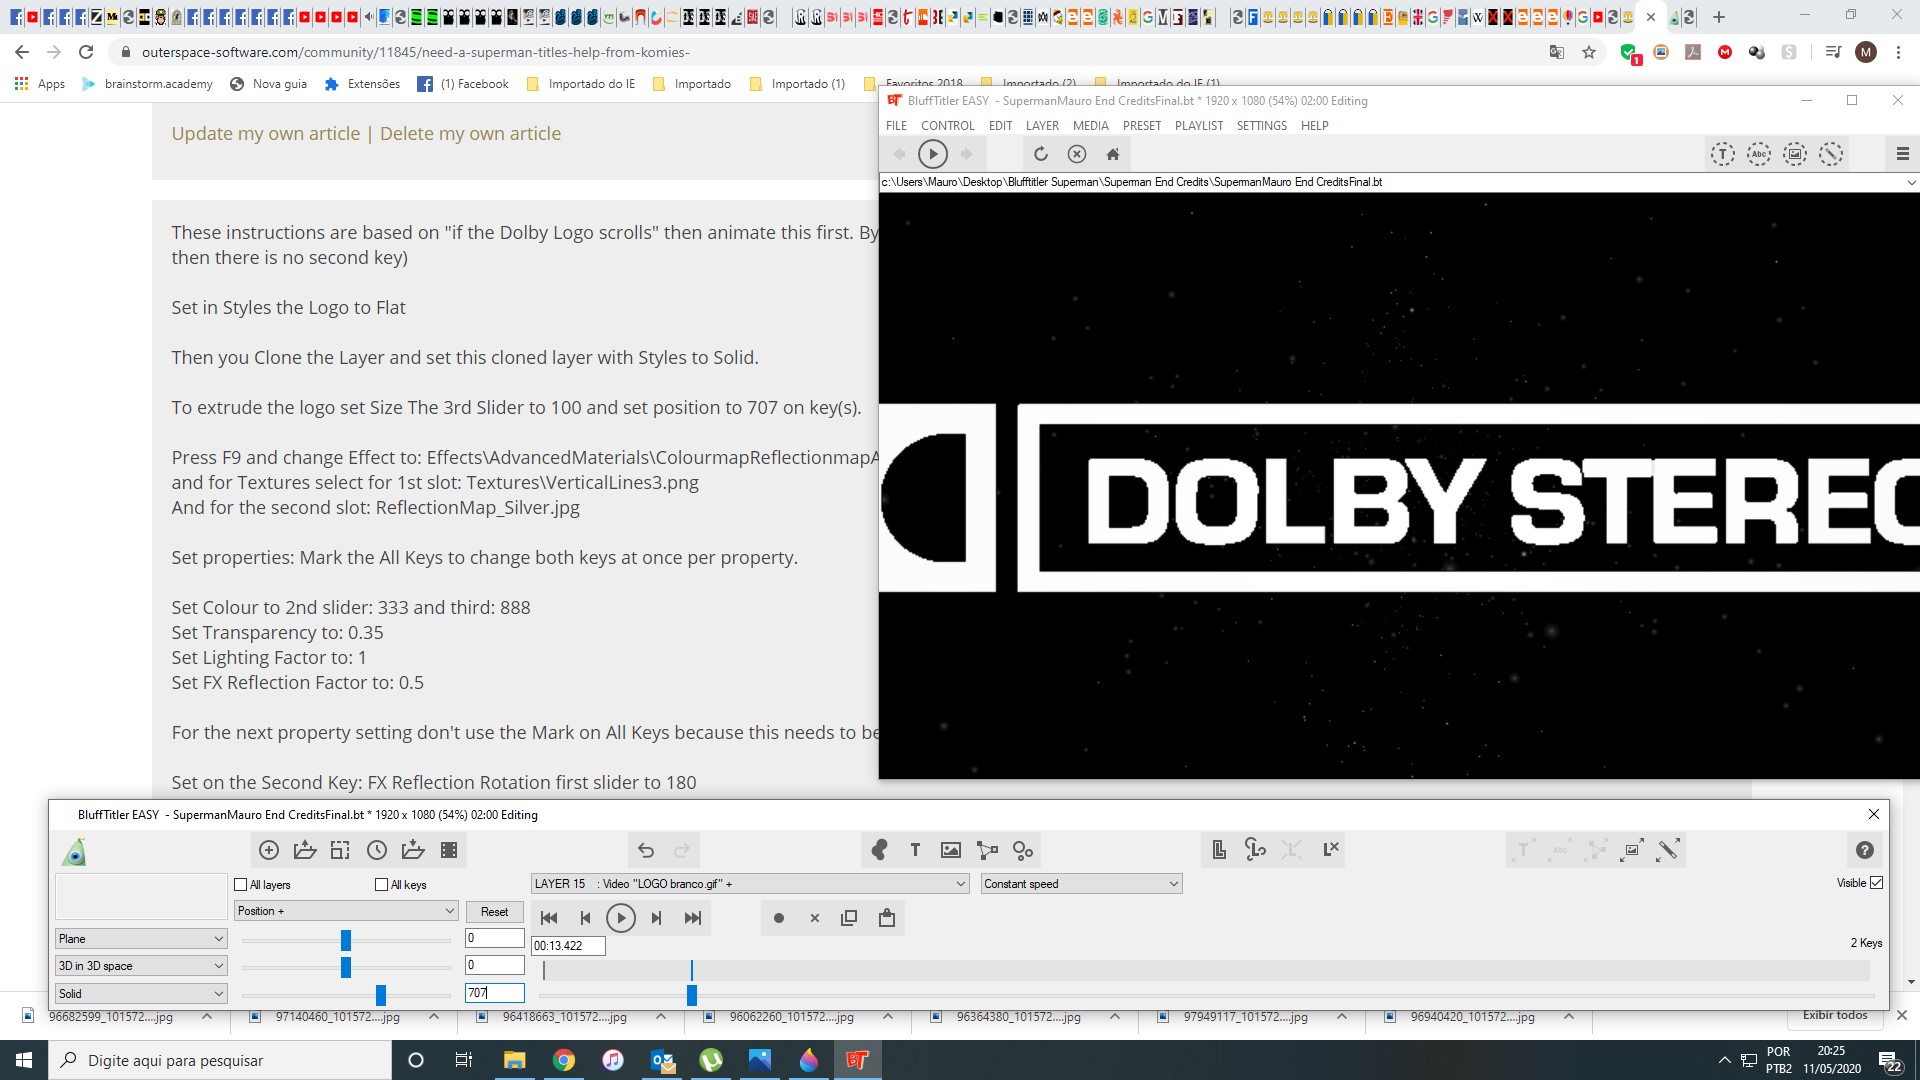Viewport: 1920px width, 1080px height.
Task: Open the hamburger menu in render window
Action: click(x=1903, y=154)
